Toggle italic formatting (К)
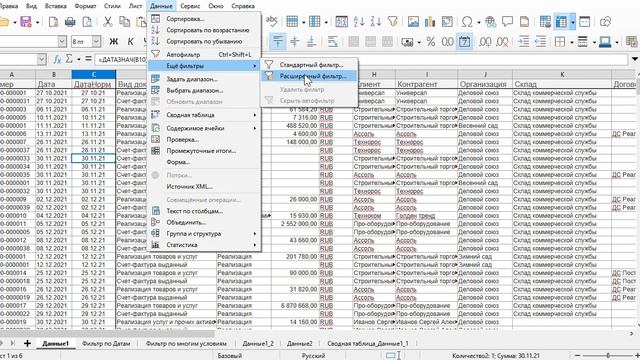The image size is (640, 360). tap(130, 42)
